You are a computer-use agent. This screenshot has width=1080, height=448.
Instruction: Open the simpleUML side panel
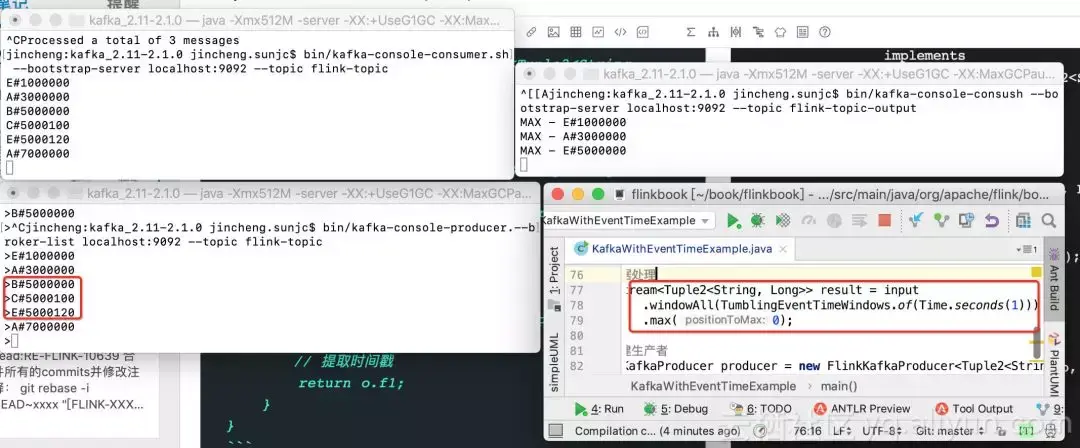coord(554,363)
